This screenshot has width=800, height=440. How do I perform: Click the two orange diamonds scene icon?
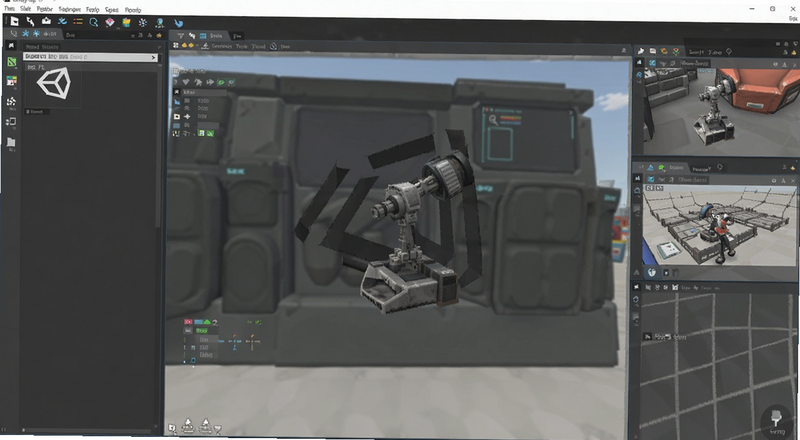click(188, 46)
